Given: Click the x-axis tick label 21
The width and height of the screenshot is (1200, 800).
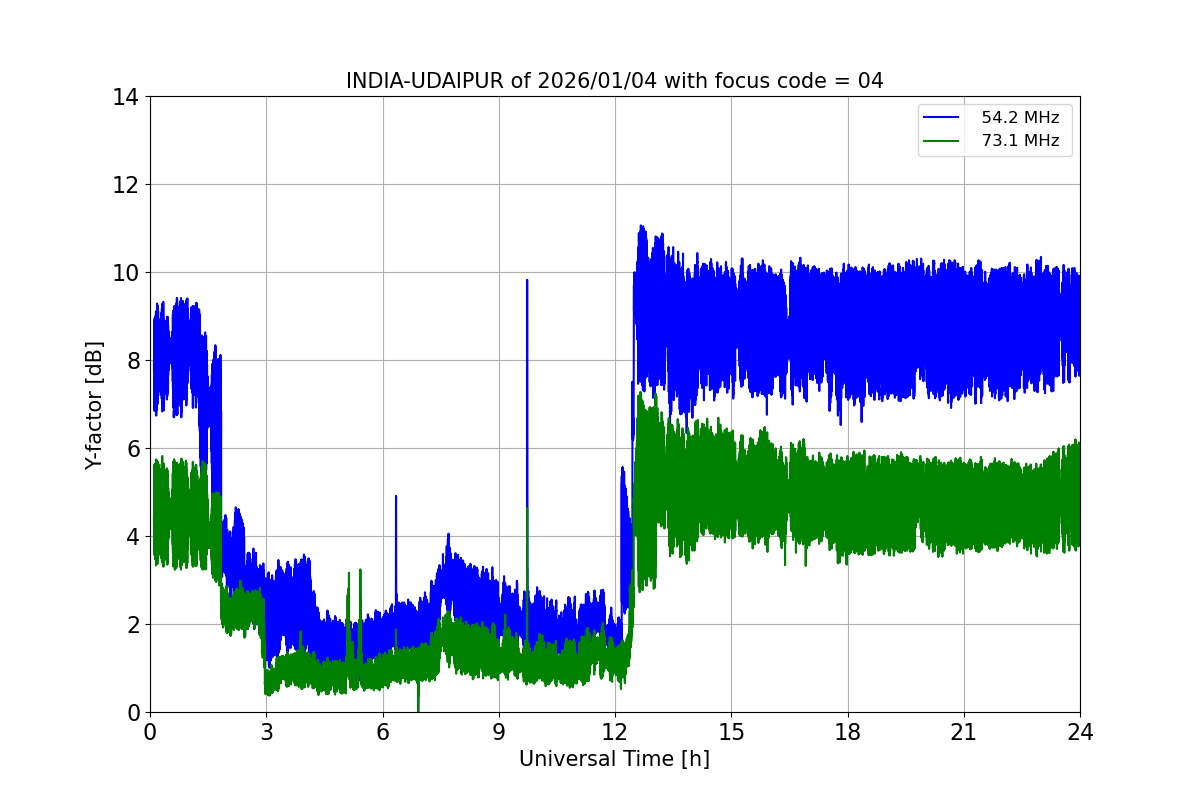Looking at the screenshot, I should [964, 732].
